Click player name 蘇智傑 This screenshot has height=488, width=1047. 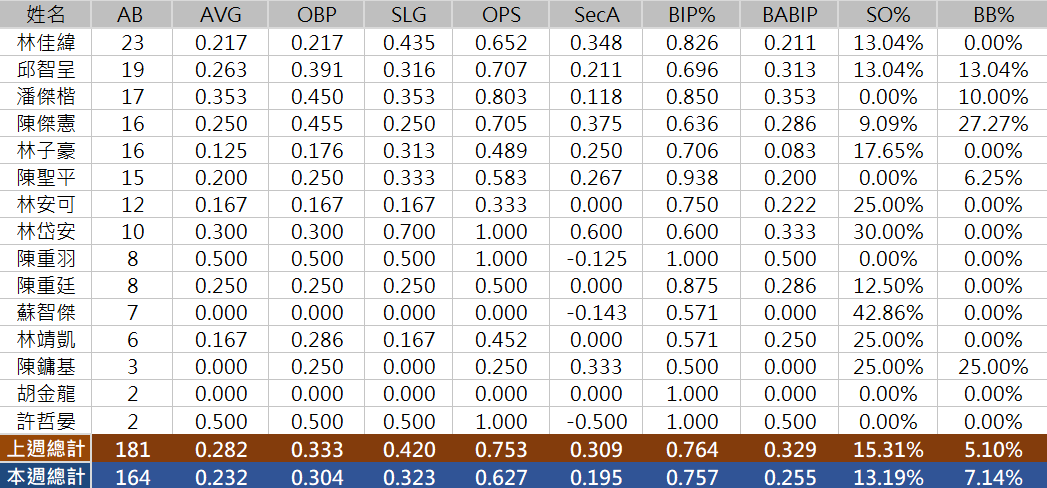tap(45, 312)
